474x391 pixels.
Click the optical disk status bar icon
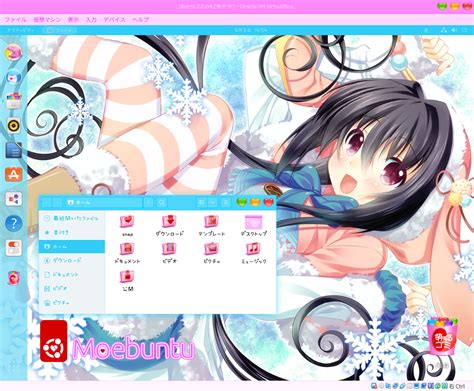point(381,386)
